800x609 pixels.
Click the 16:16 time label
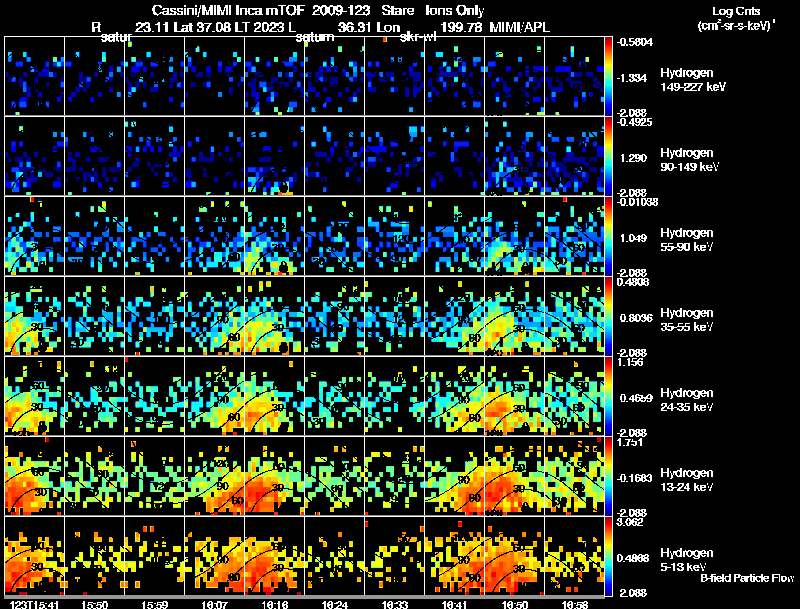(274, 604)
